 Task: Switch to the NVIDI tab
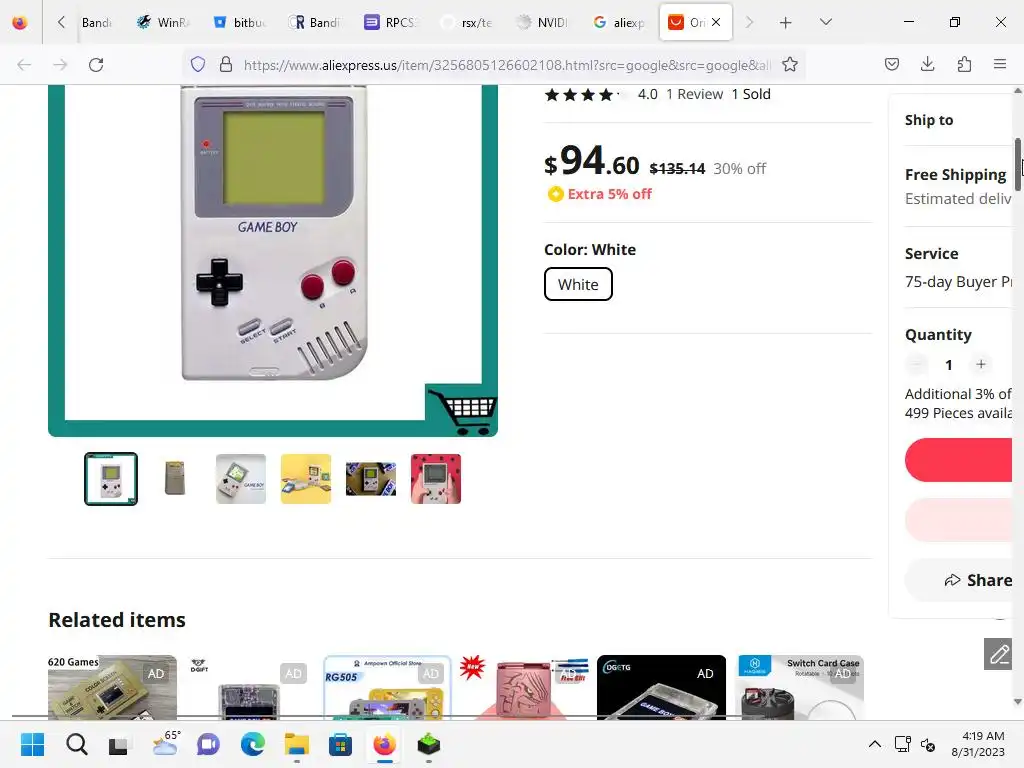pyautogui.click(x=541, y=22)
